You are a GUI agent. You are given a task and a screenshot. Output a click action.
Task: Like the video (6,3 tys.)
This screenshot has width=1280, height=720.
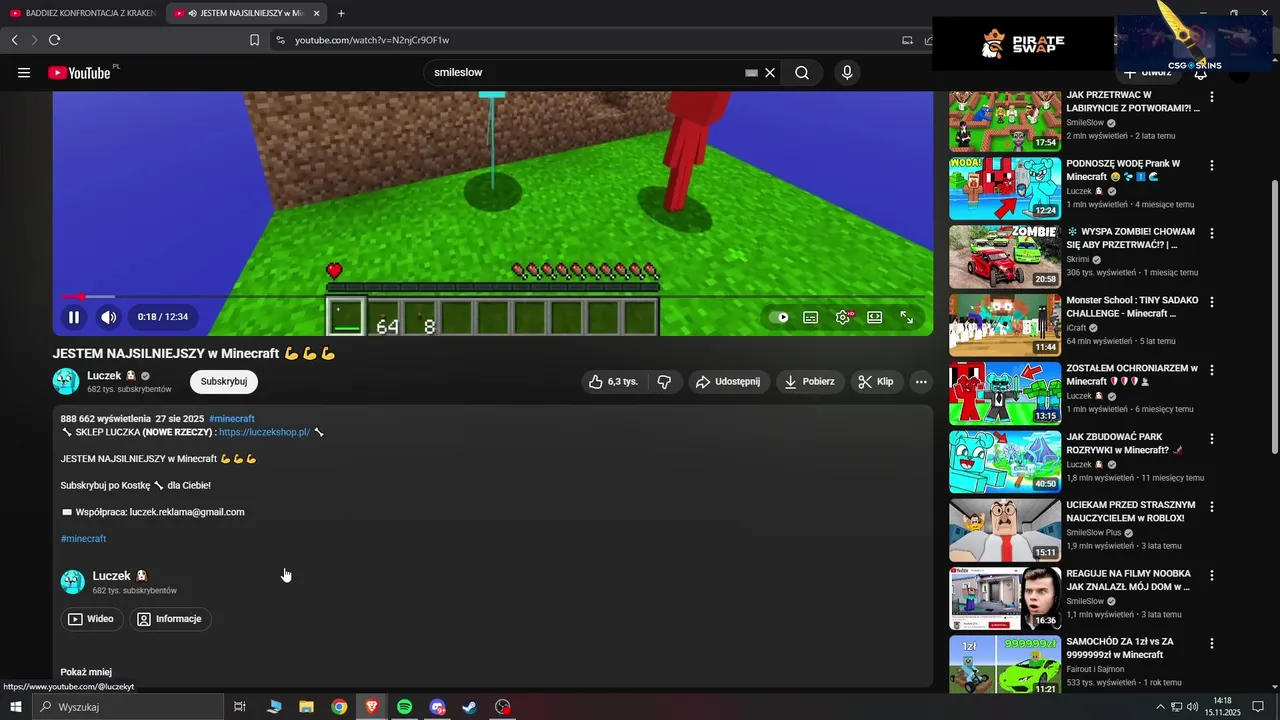[x=613, y=381]
